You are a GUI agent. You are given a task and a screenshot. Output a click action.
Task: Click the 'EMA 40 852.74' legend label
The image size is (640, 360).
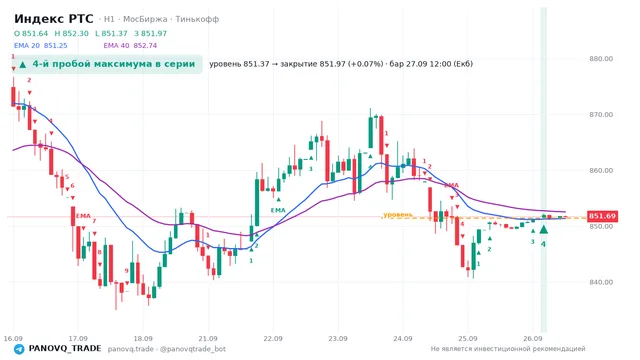130,45
